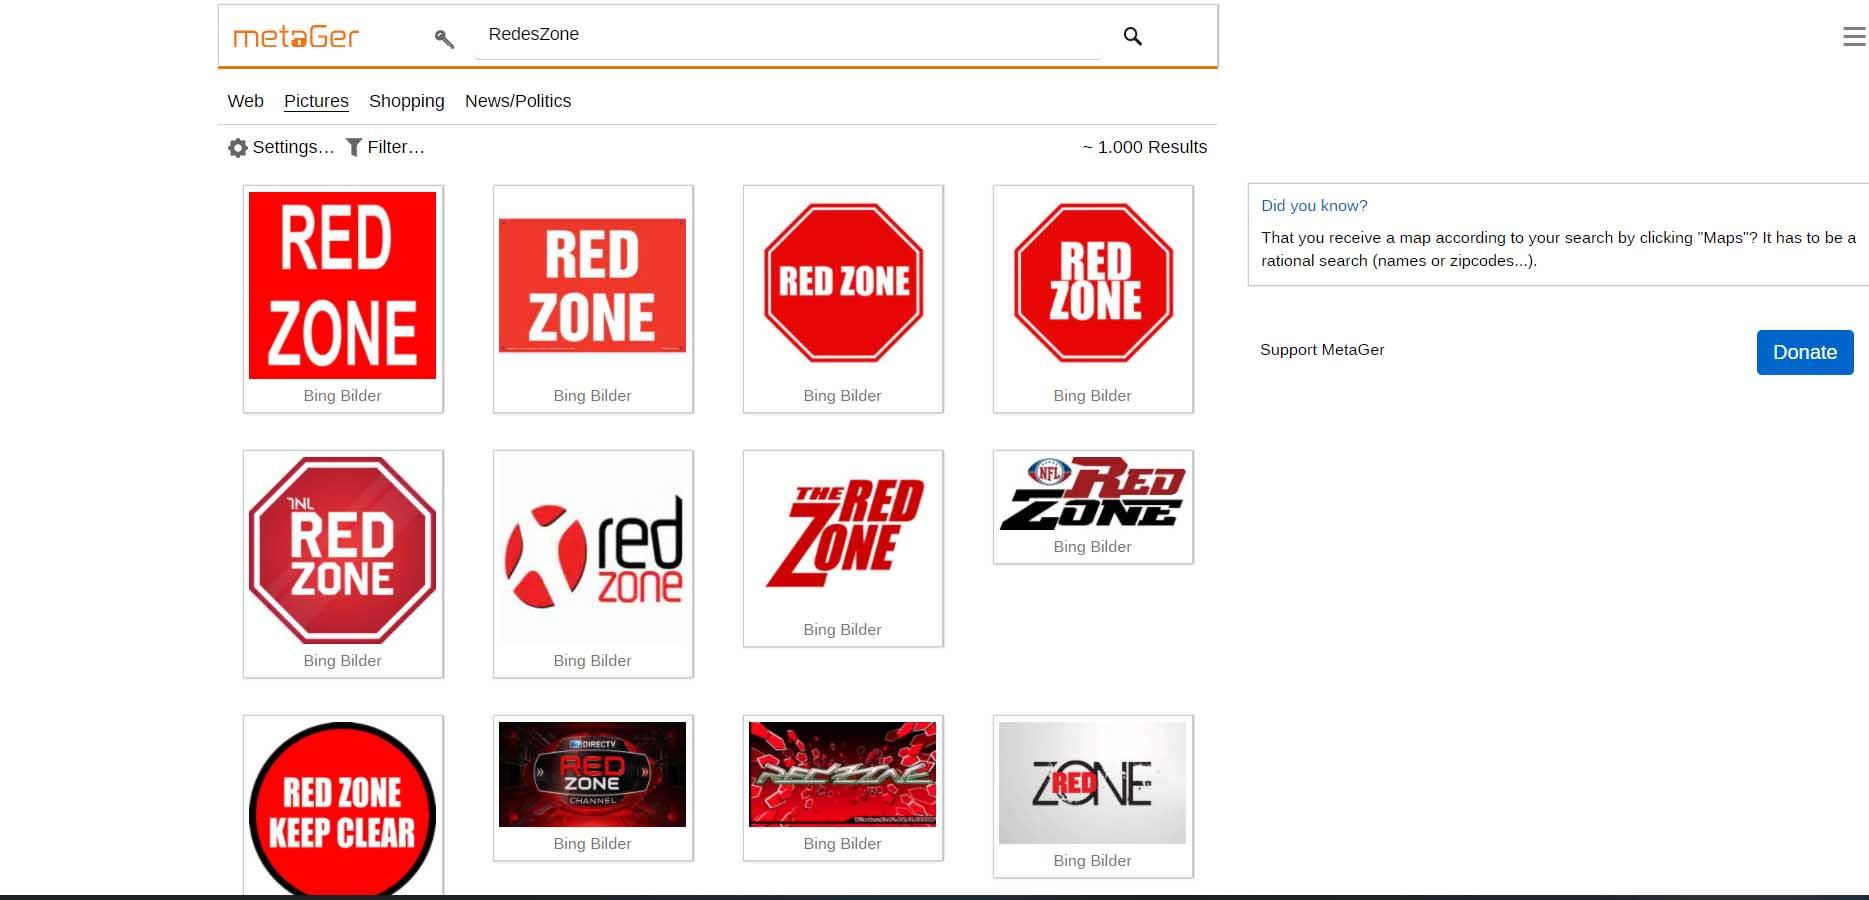Click Bing Bilder under THE RED ZONE logo
Viewport: 1869px width, 900px height.
point(842,630)
